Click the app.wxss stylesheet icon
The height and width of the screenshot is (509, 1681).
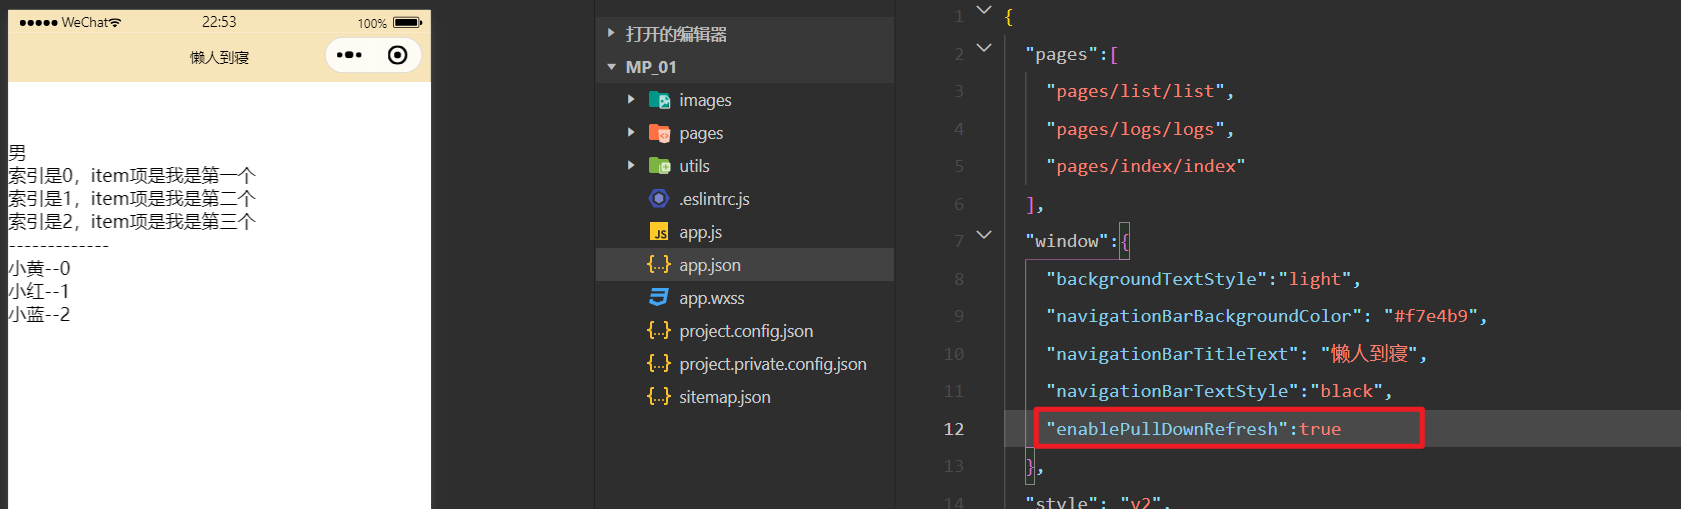pos(659,297)
